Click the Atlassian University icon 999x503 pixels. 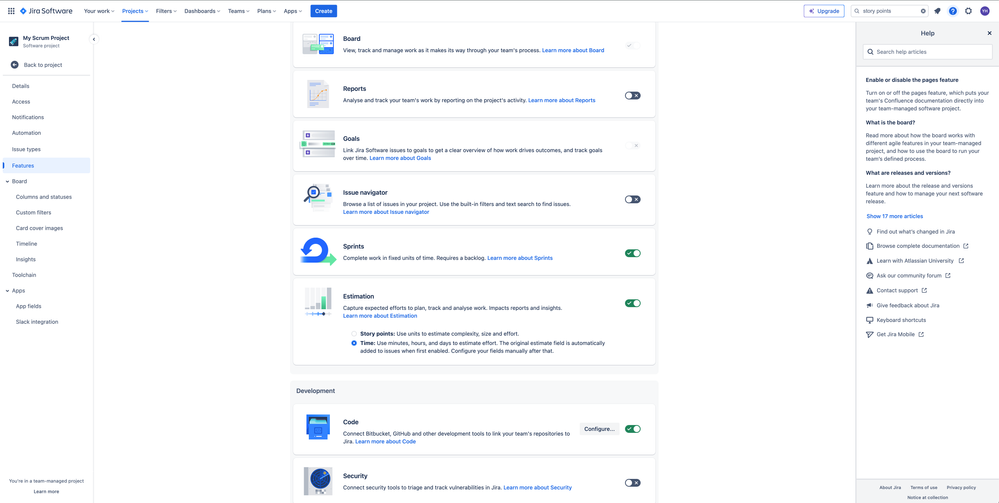pyautogui.click(x=870, y=261)
